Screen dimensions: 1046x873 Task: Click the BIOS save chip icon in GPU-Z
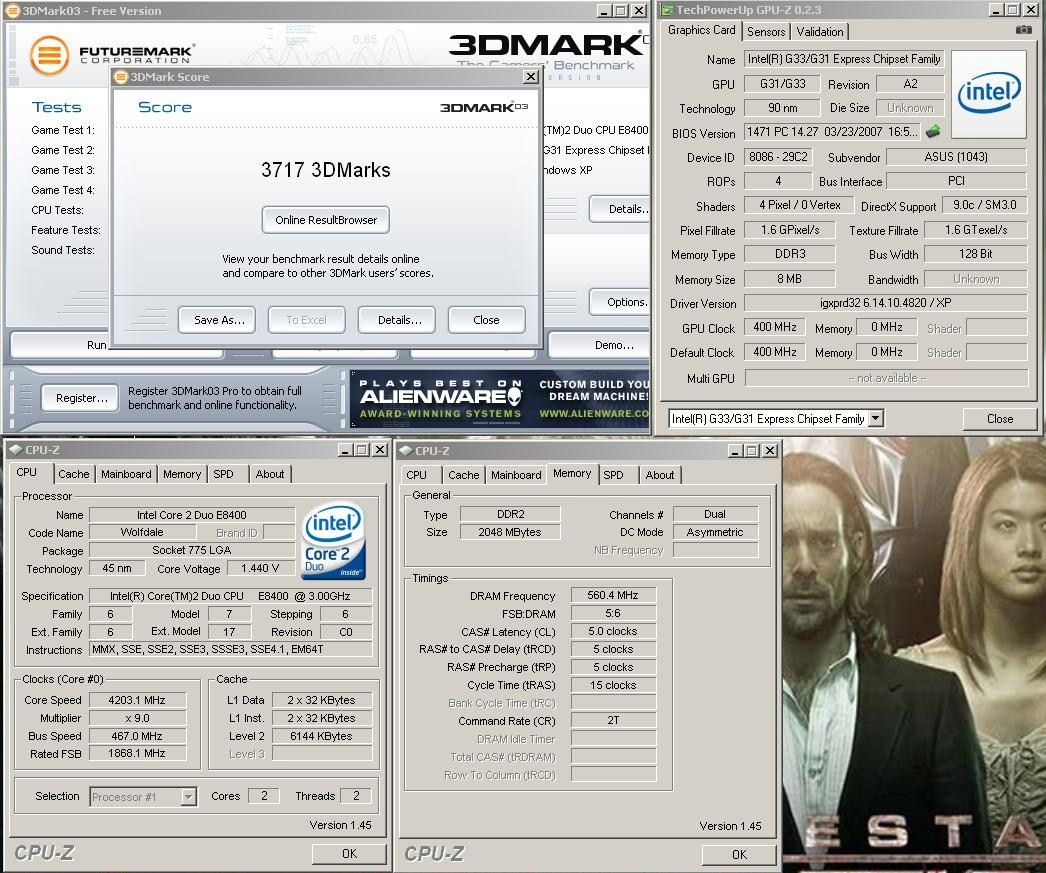click(933, 131)
